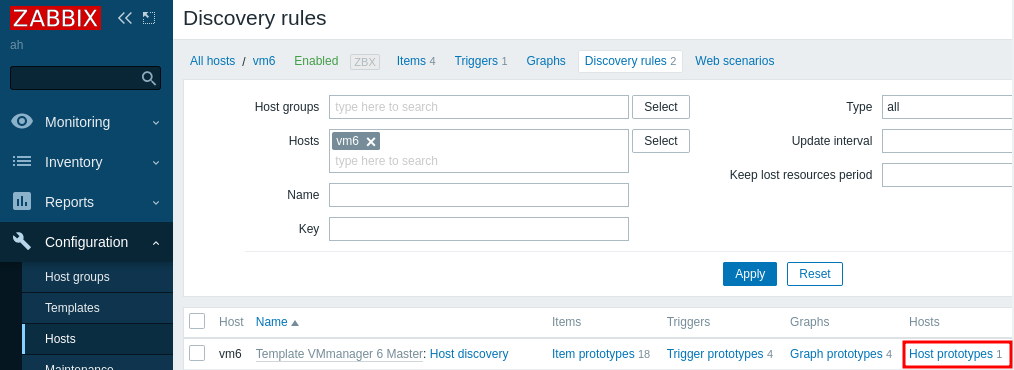Click the search magnifier icon in sidebar
The width and height of the screenshot is (1014, 370).
pos(149,78)
